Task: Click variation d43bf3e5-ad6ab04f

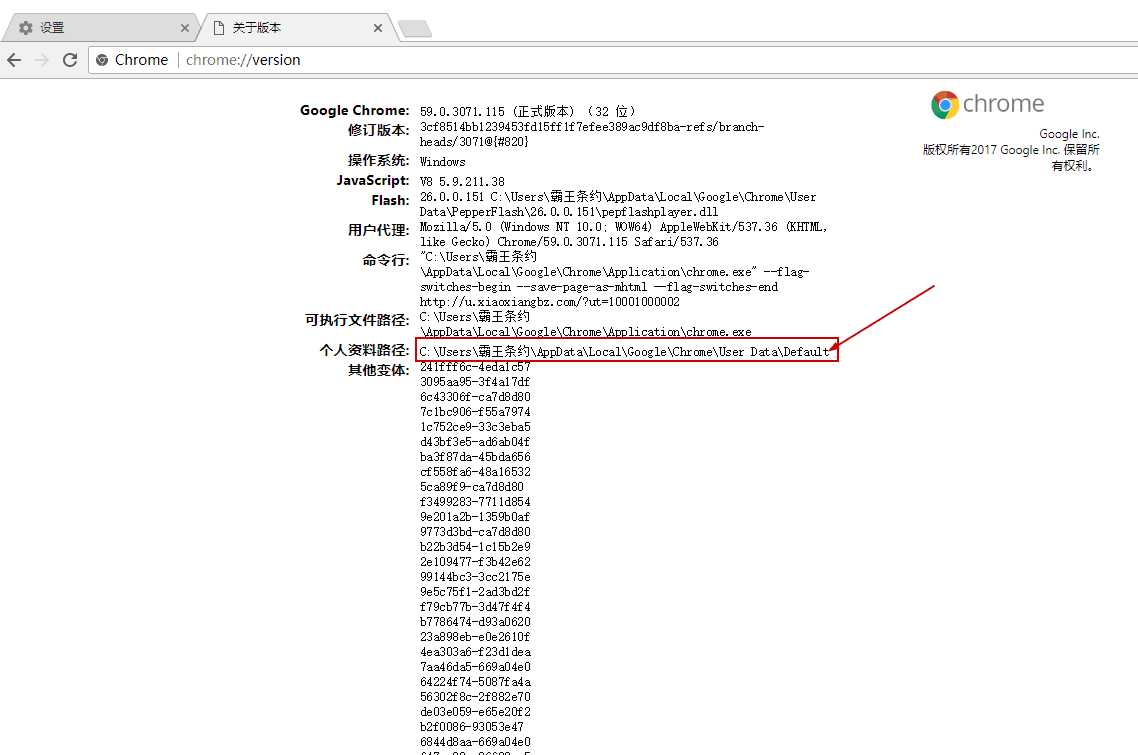Action: [x=475, y=442]
